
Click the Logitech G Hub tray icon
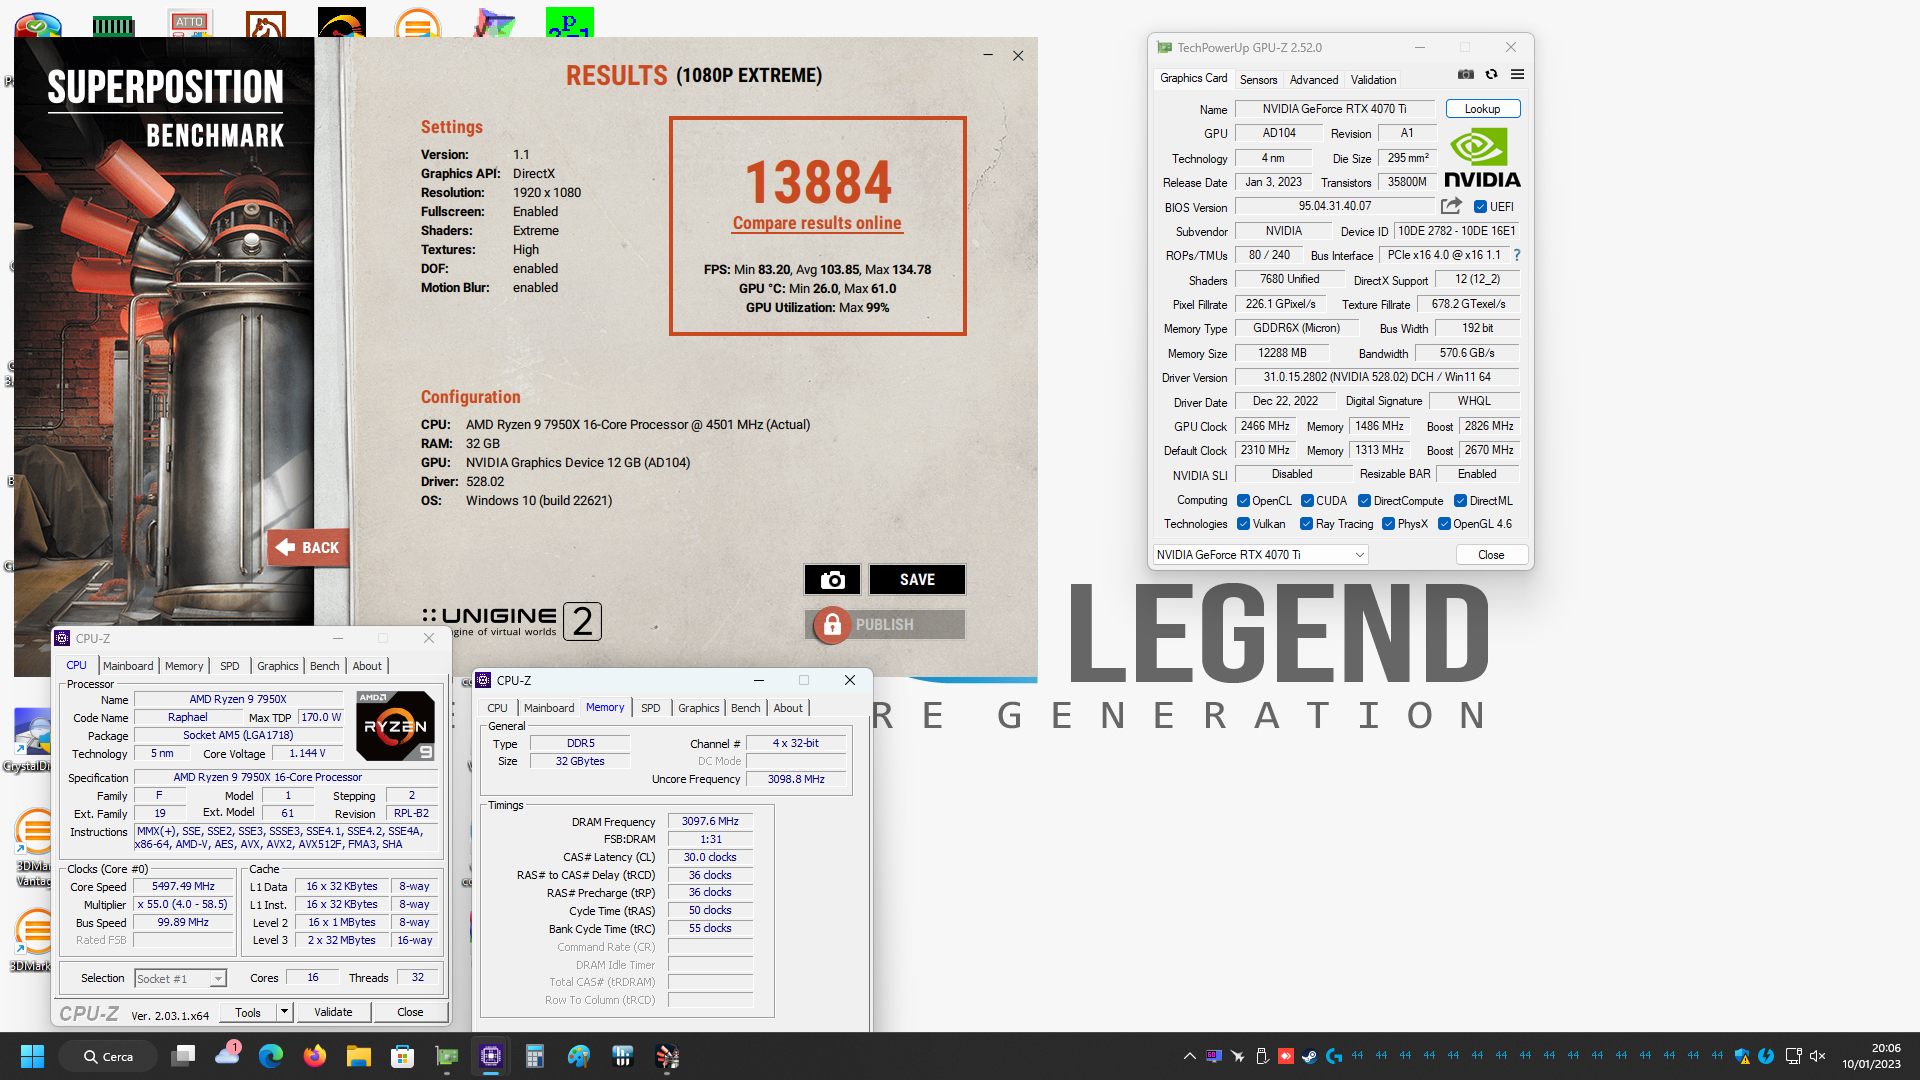click(1333, 1056)
